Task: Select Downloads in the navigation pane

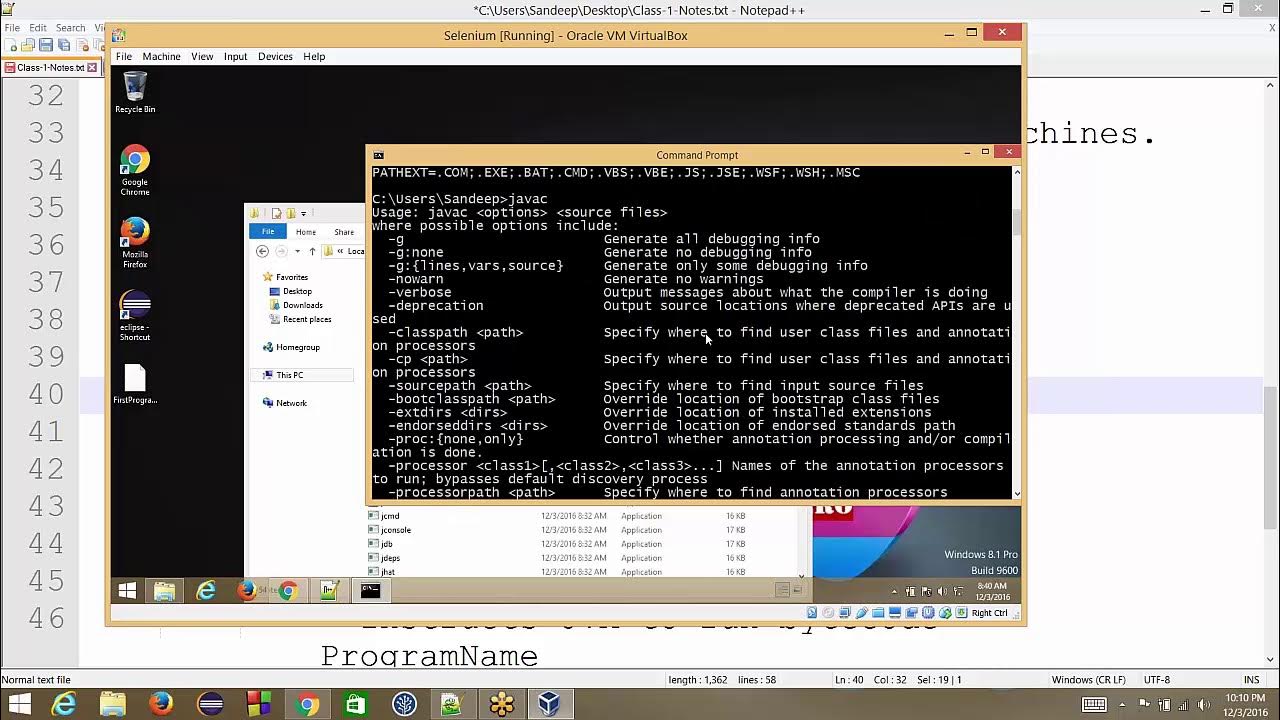Action: (x=296, y=305)
